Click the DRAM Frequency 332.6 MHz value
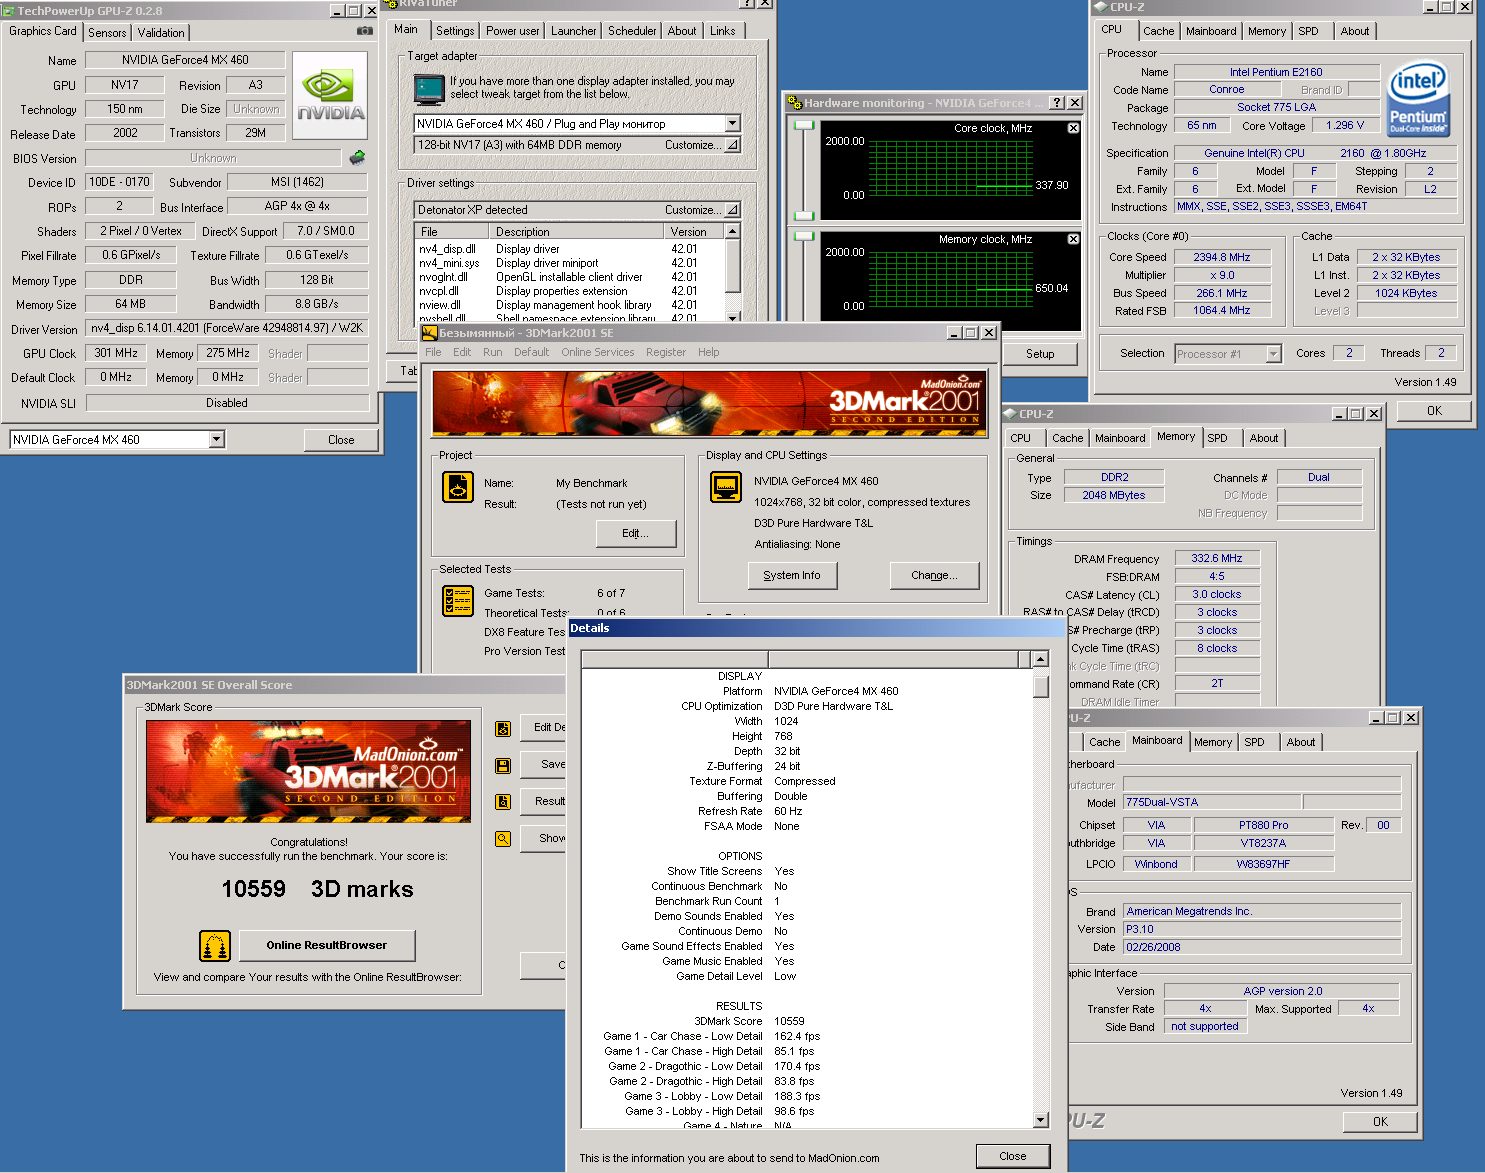 coord(1217,558)
